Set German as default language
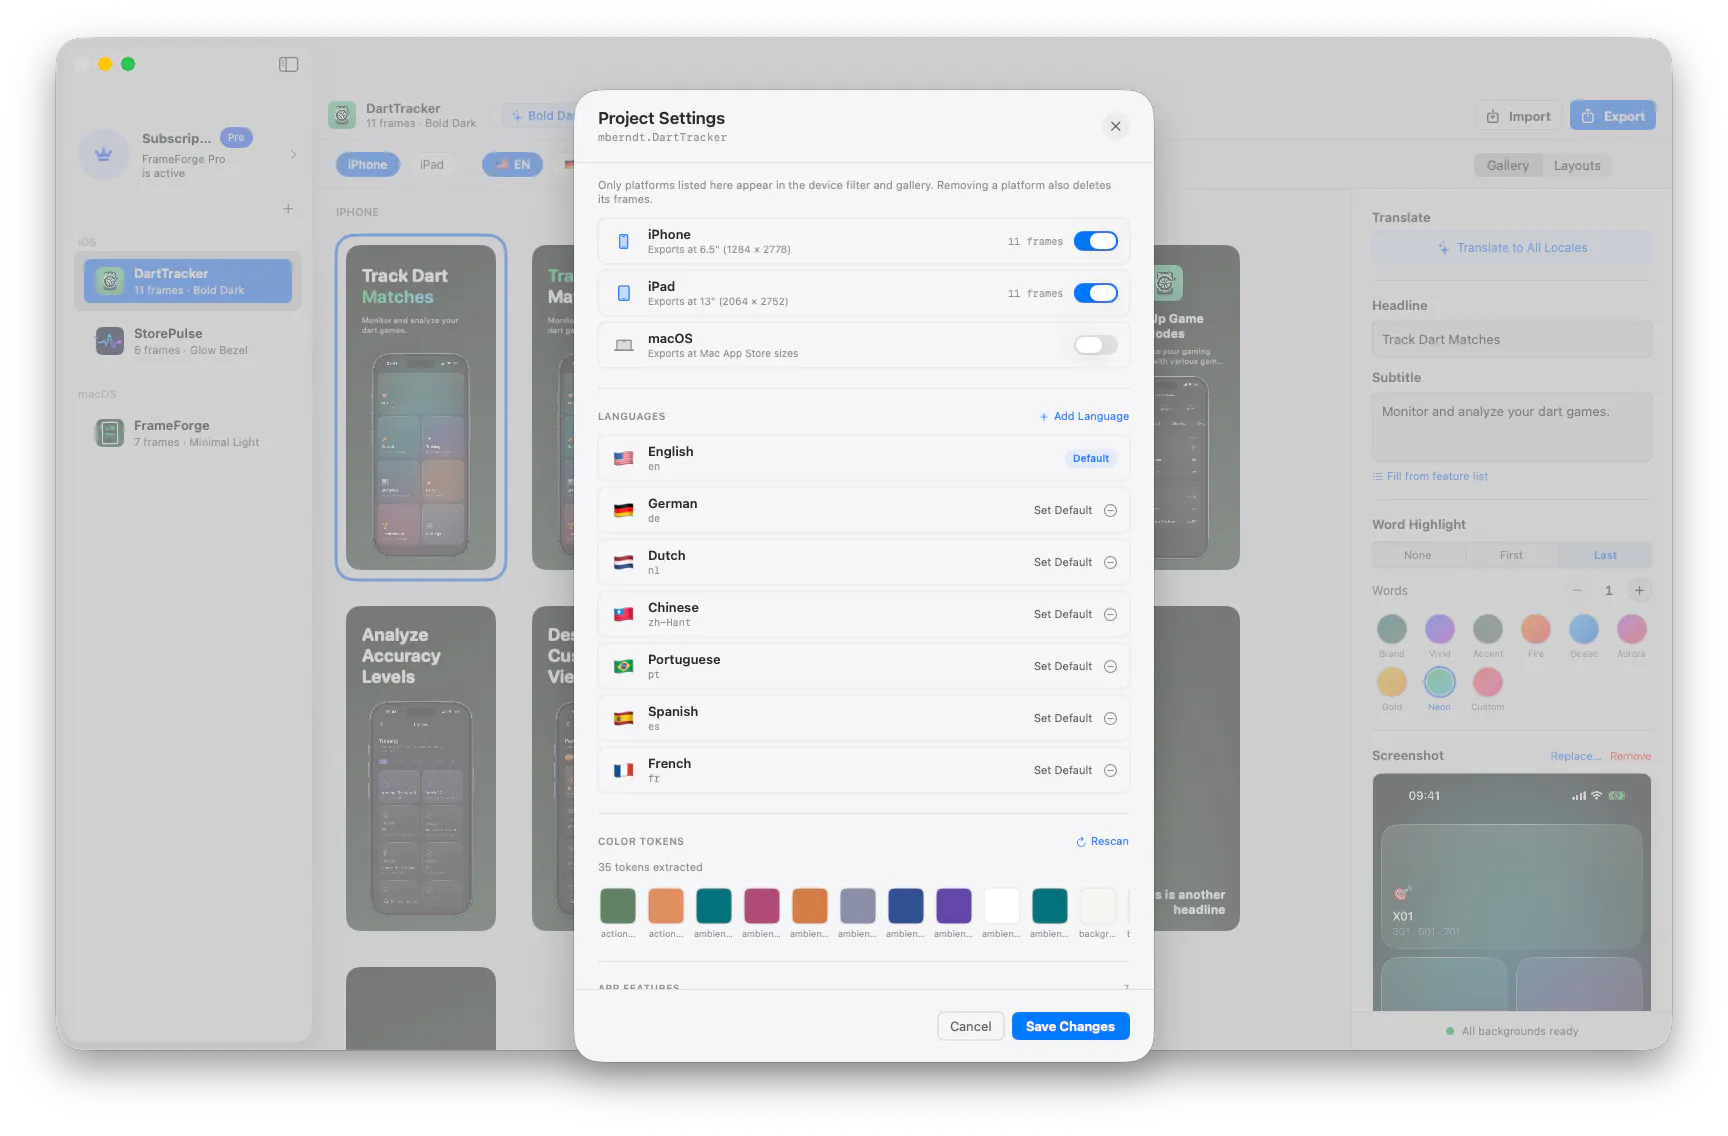The height and width of the screenshot is (1136, 1728). (1062, 510)
